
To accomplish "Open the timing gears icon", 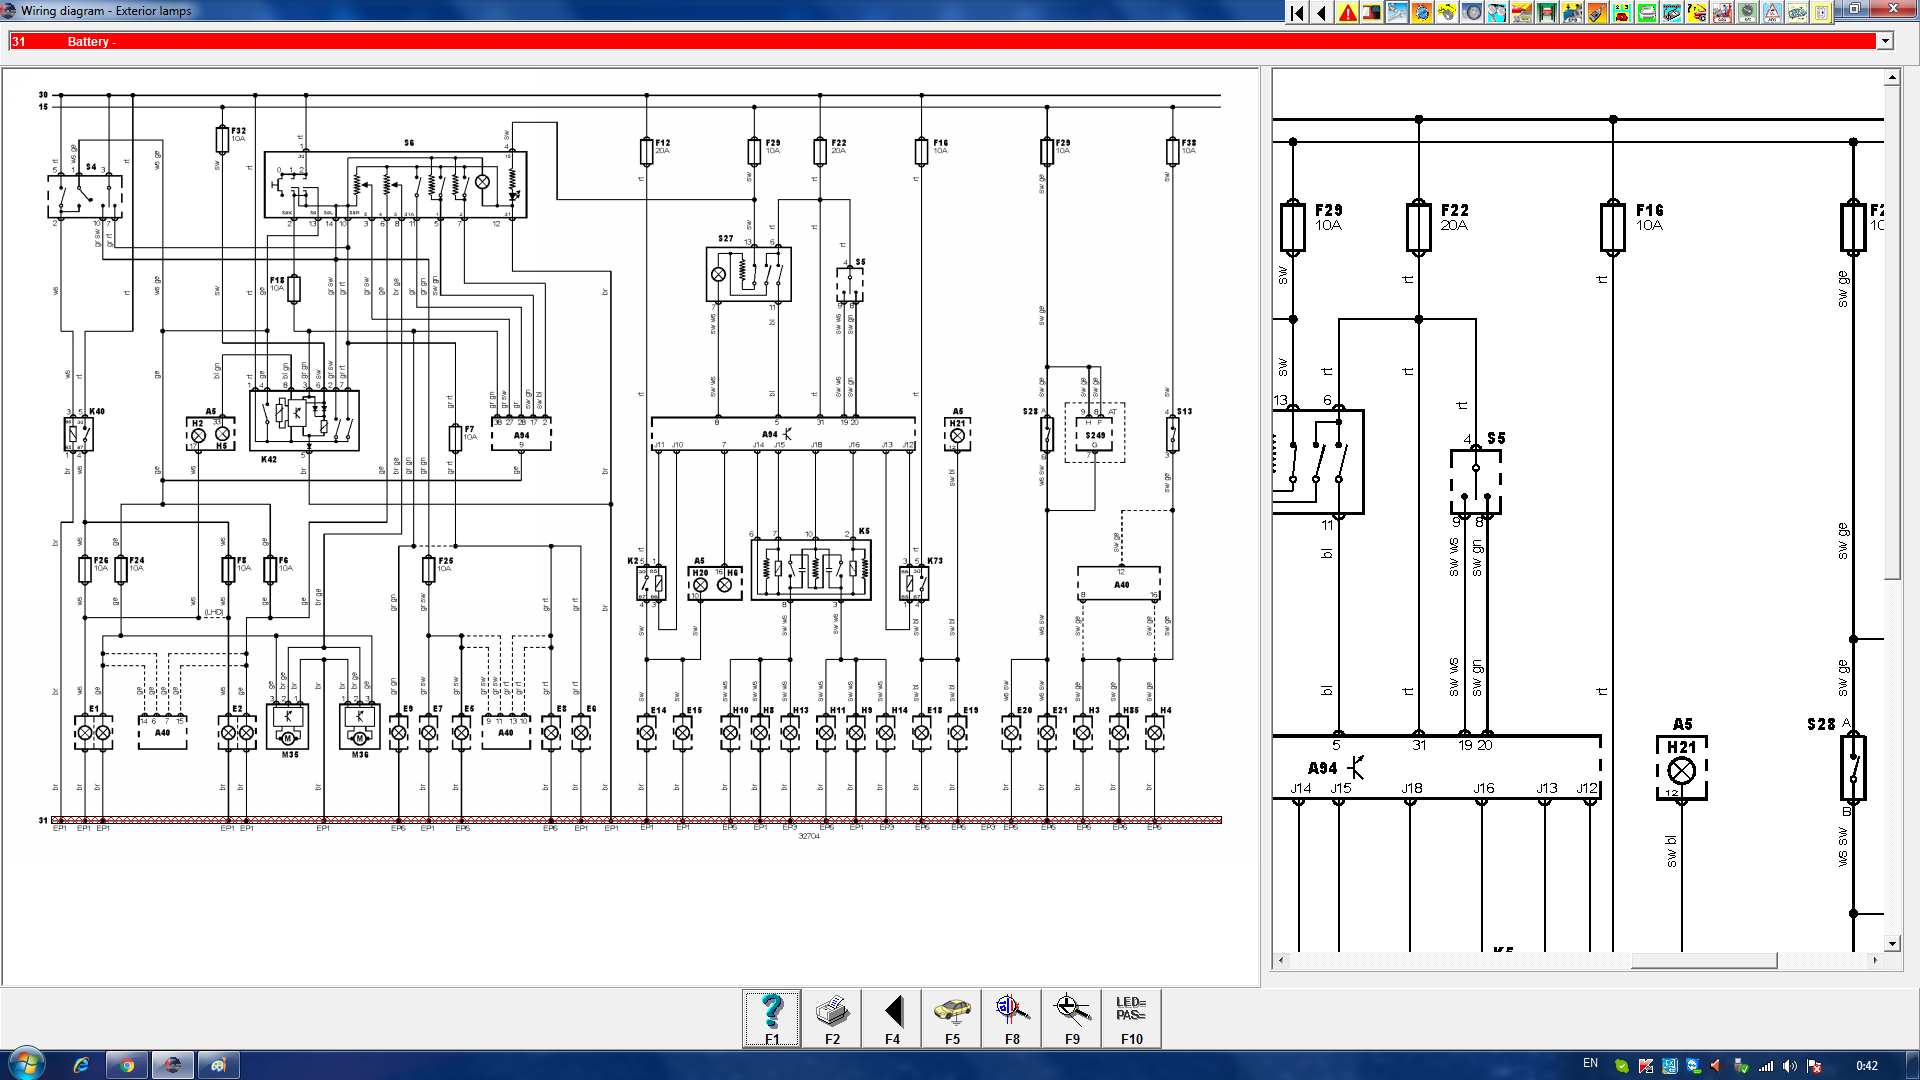I will [1497, 13].
